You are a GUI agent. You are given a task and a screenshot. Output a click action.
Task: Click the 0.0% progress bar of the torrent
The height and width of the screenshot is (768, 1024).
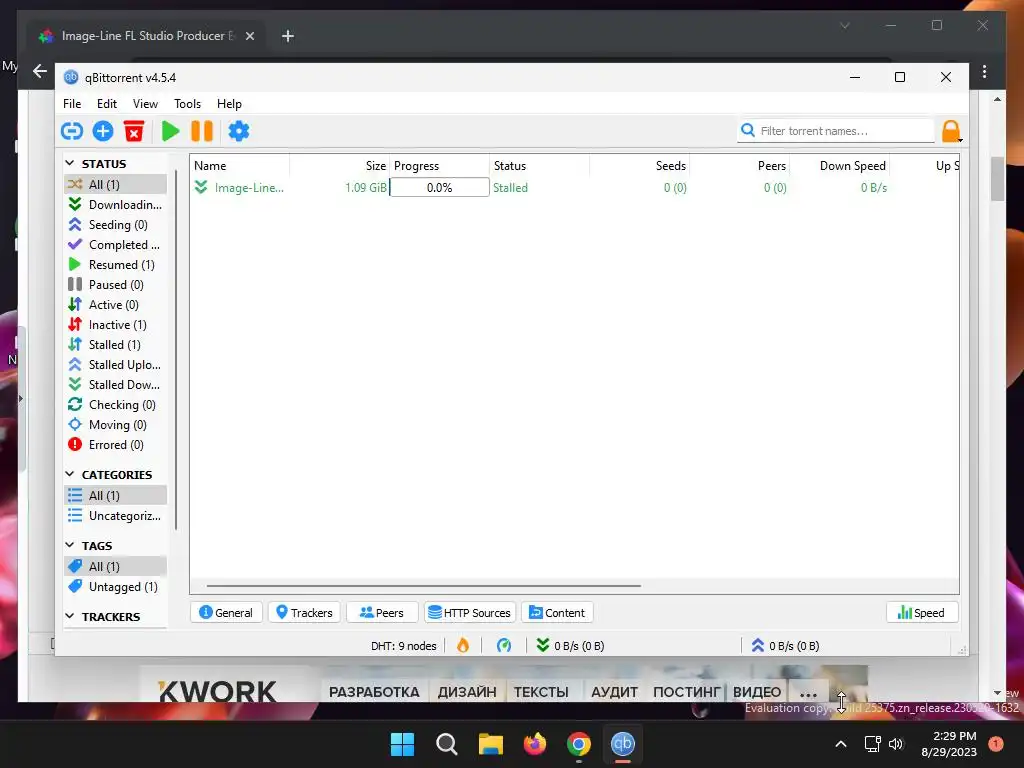coord(440,187)
